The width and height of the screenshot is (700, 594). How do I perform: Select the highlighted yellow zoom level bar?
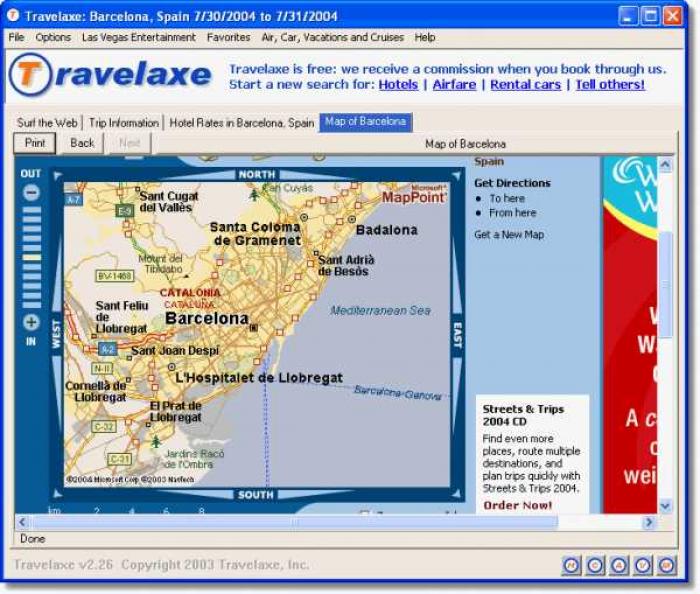(31, 257)
